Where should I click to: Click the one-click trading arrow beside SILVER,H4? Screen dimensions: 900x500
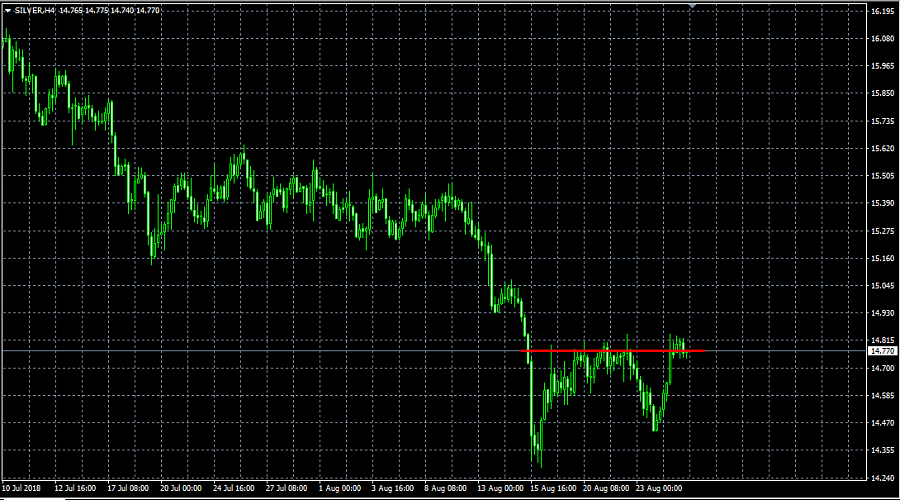[x=8, y=9]
